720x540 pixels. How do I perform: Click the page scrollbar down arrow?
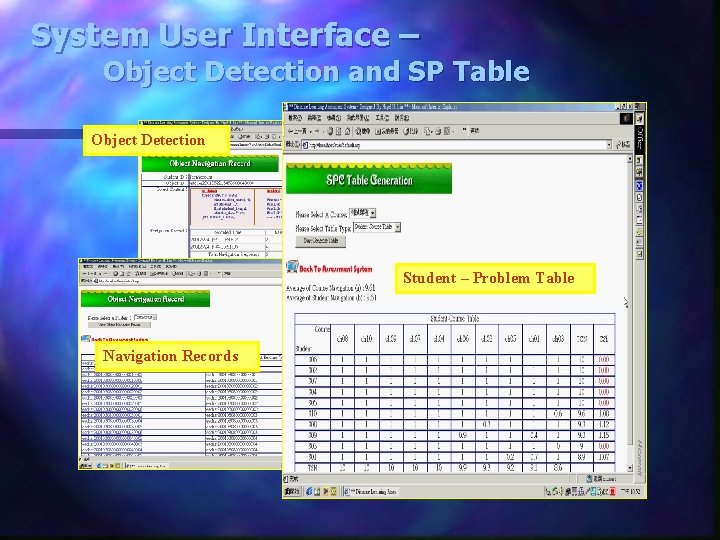click(630, 468)
